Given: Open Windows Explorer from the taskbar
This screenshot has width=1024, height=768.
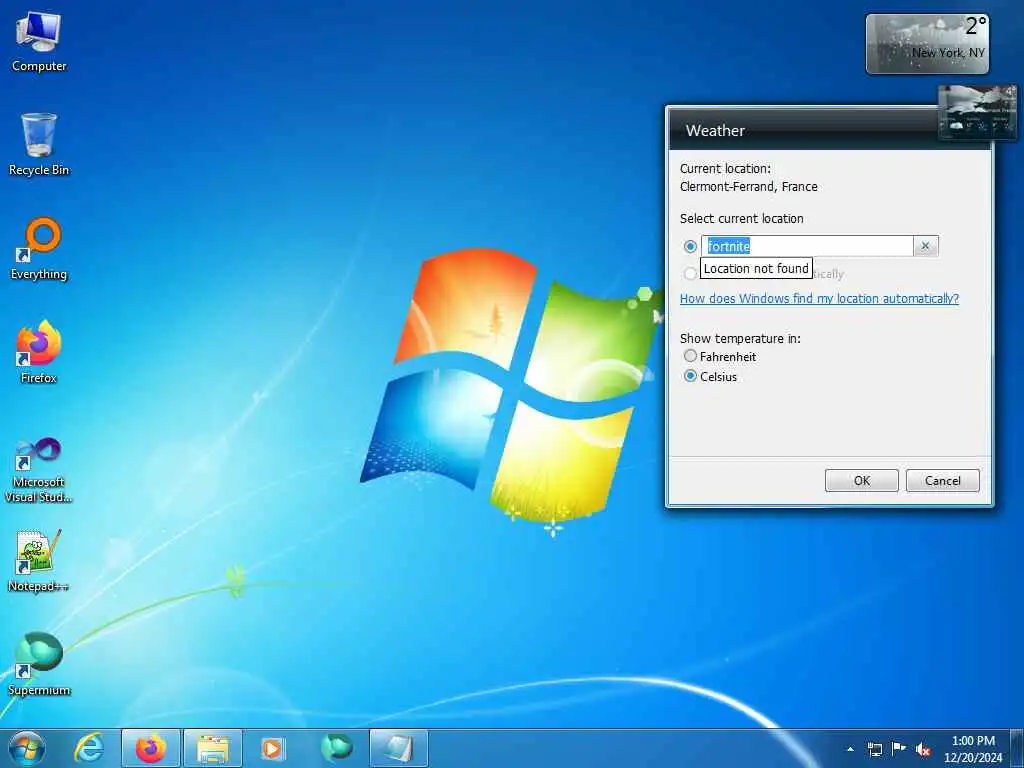Looking at the screenshot, I should point(213,748).
